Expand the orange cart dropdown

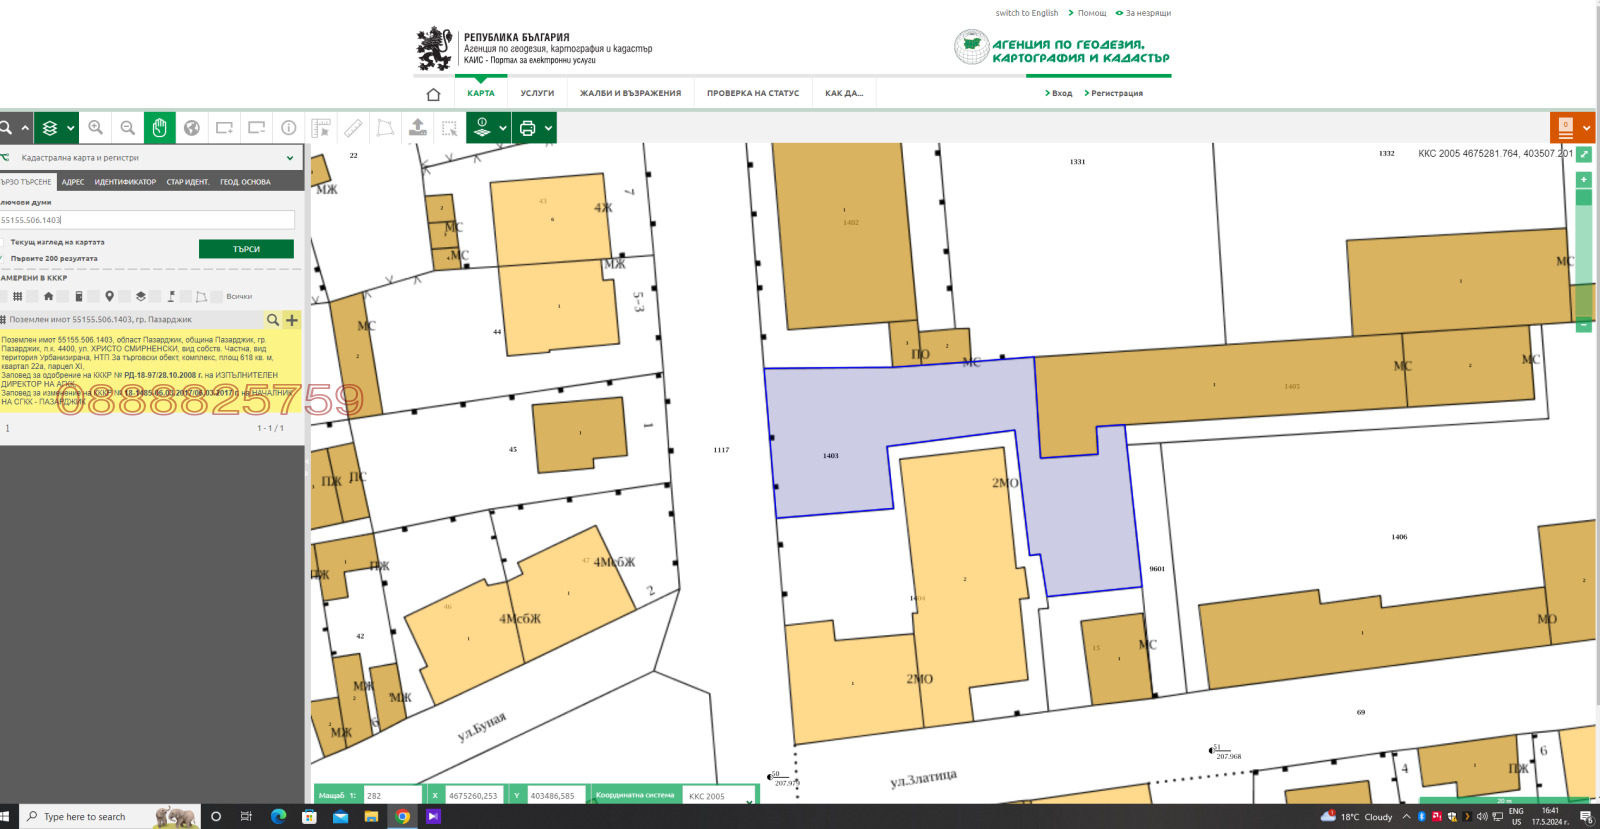(x=1586, y=128)
